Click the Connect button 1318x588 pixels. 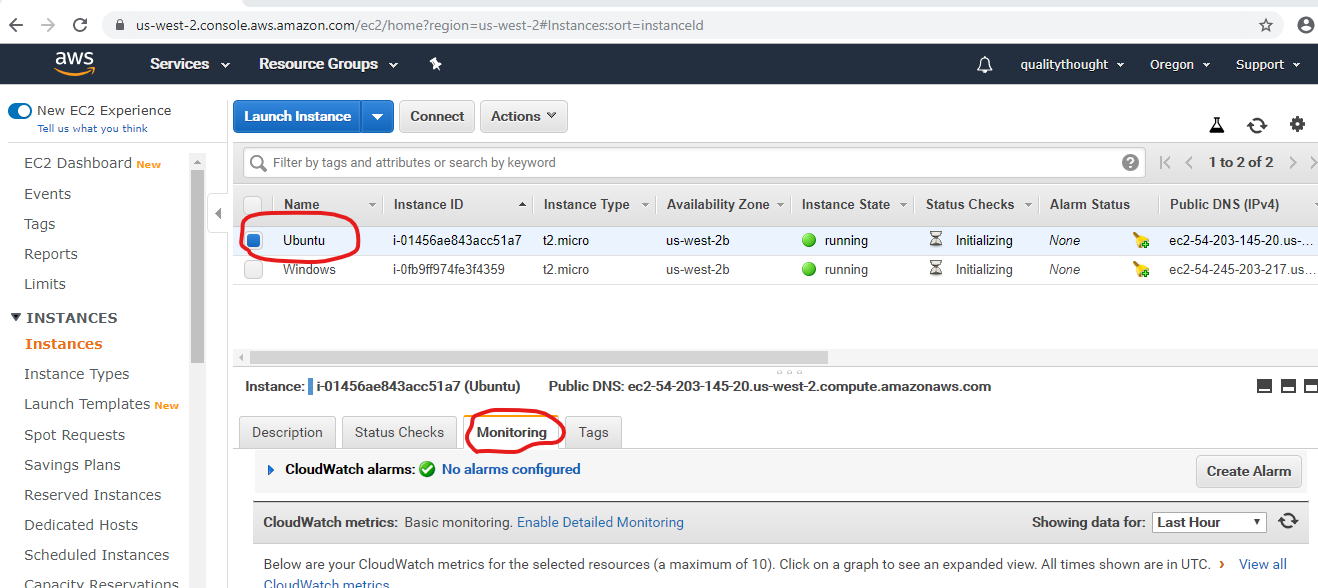[x=437, y=116]
